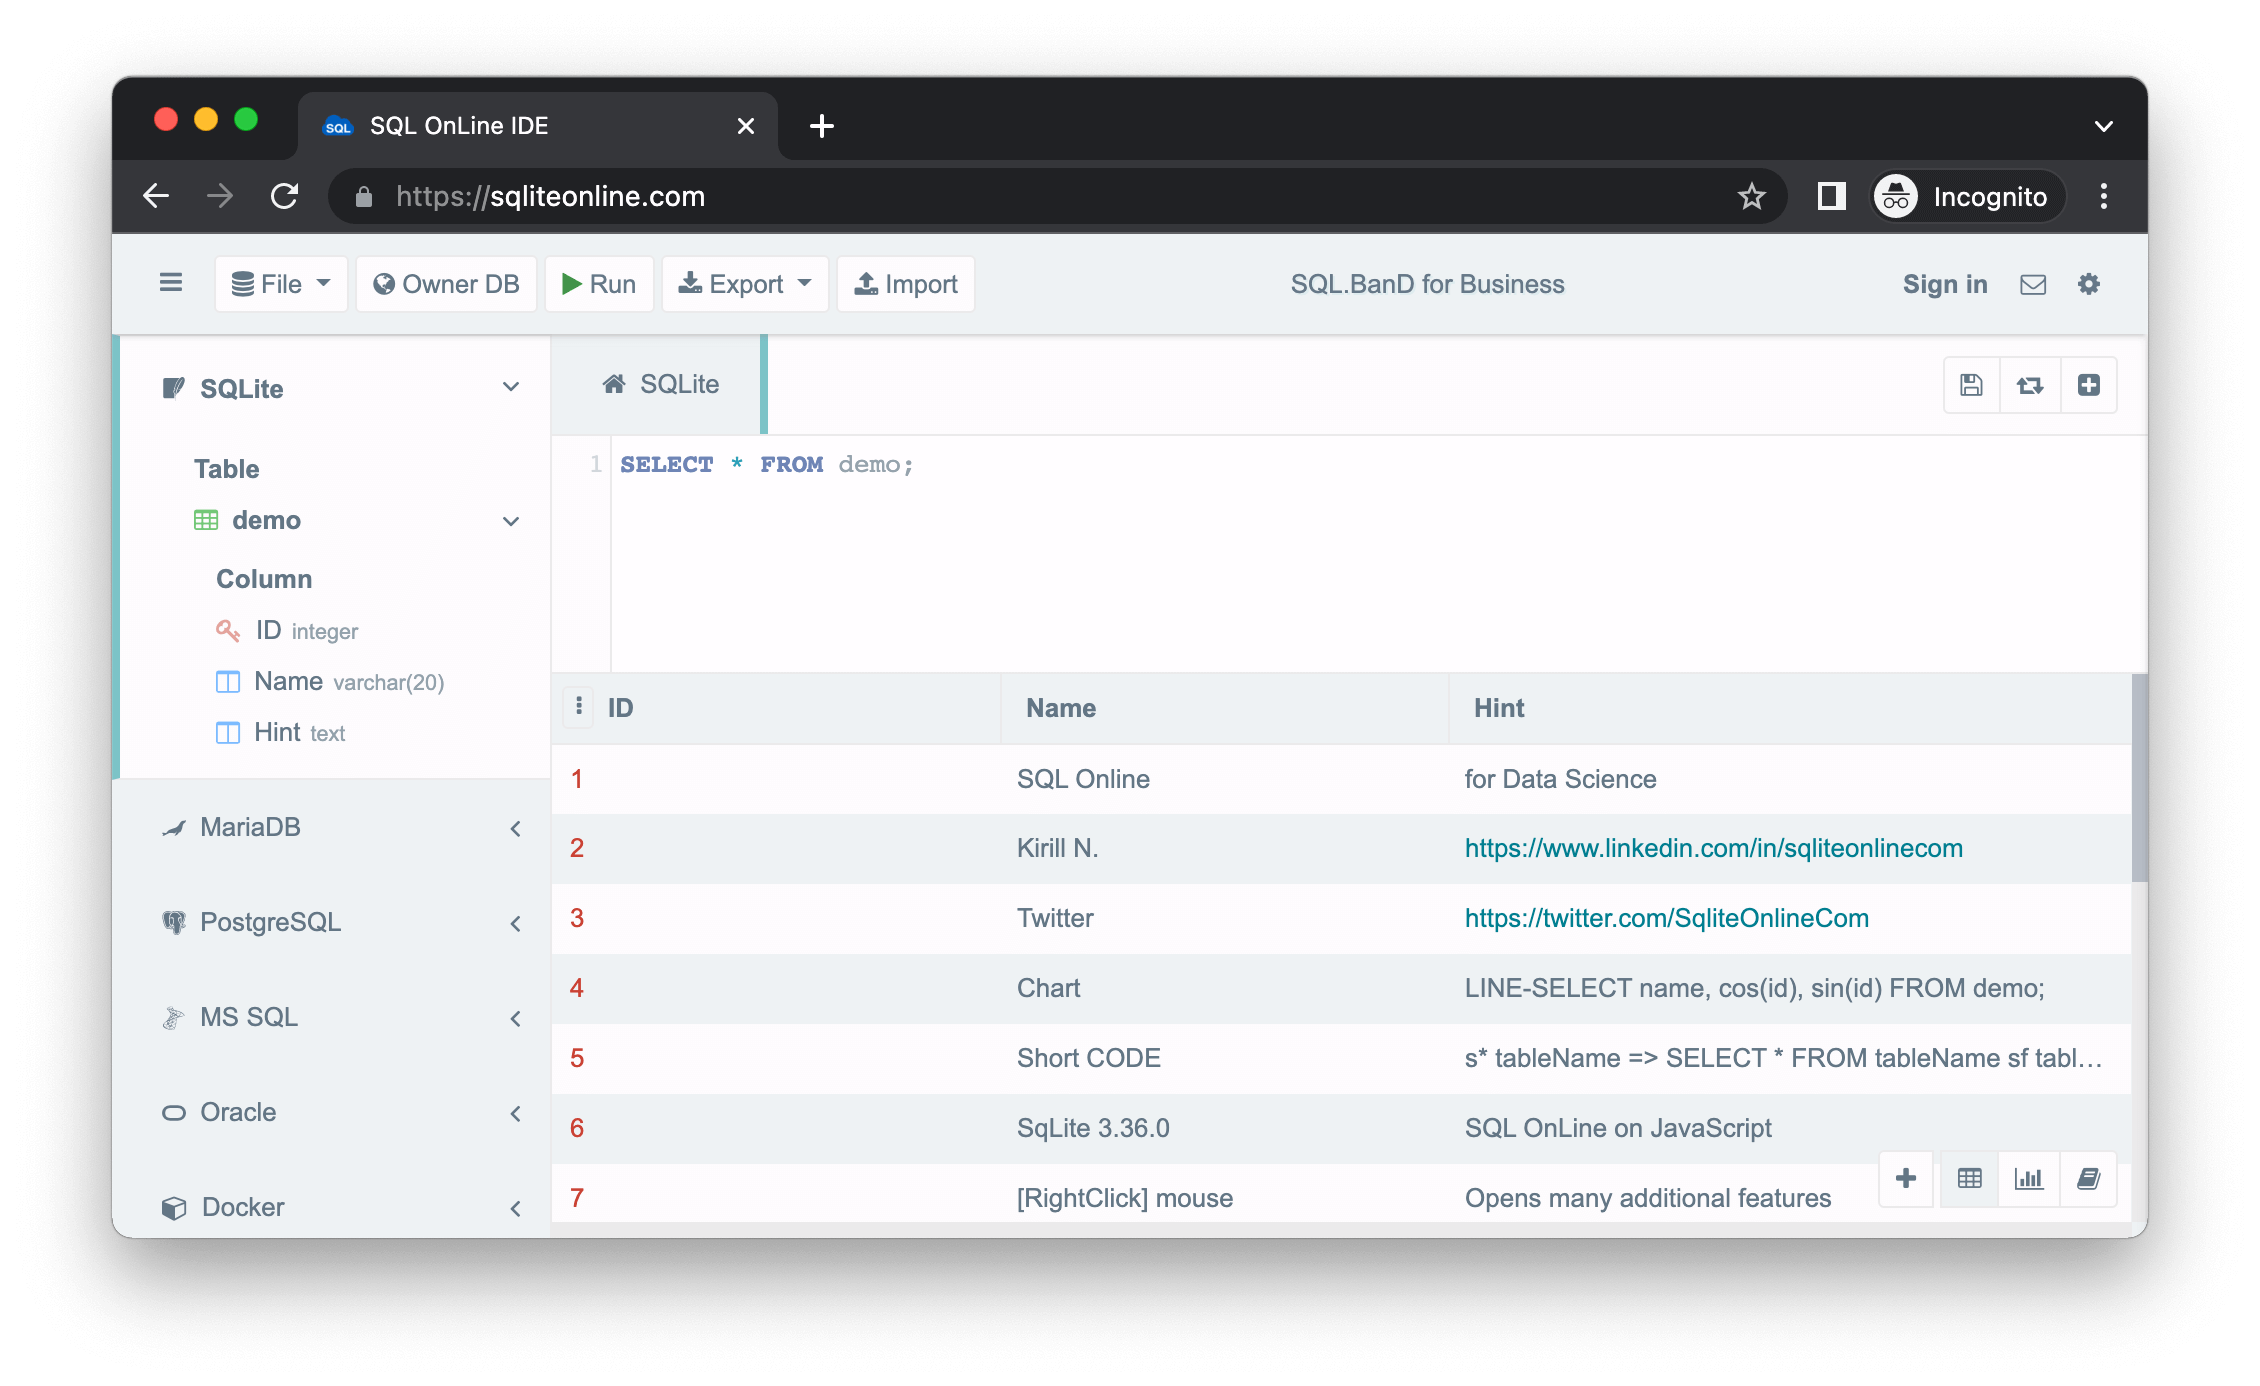Add a new tab with plus icon
This screenshot has height=1386, width=2260.
(x=2089, y=385)
